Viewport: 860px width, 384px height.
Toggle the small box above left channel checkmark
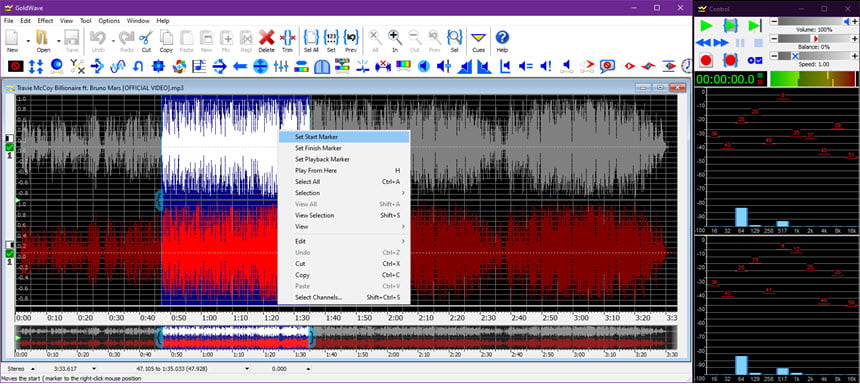coord(9,138)
